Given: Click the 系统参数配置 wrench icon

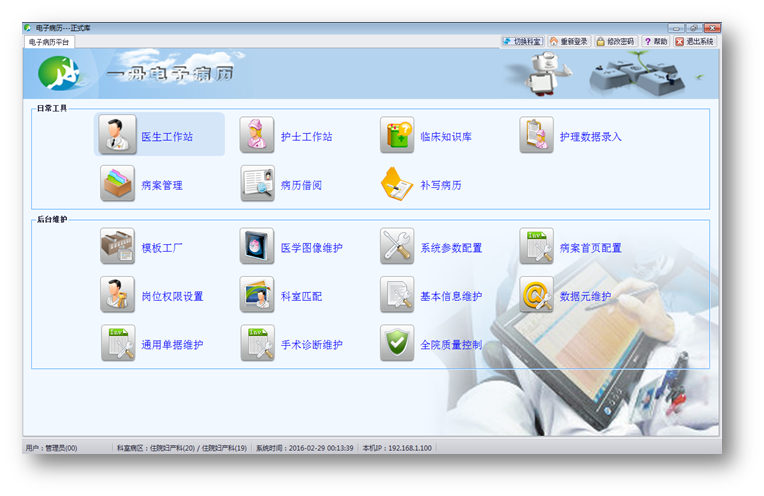Looking at the screenshot, I should (x=397, y=246).
